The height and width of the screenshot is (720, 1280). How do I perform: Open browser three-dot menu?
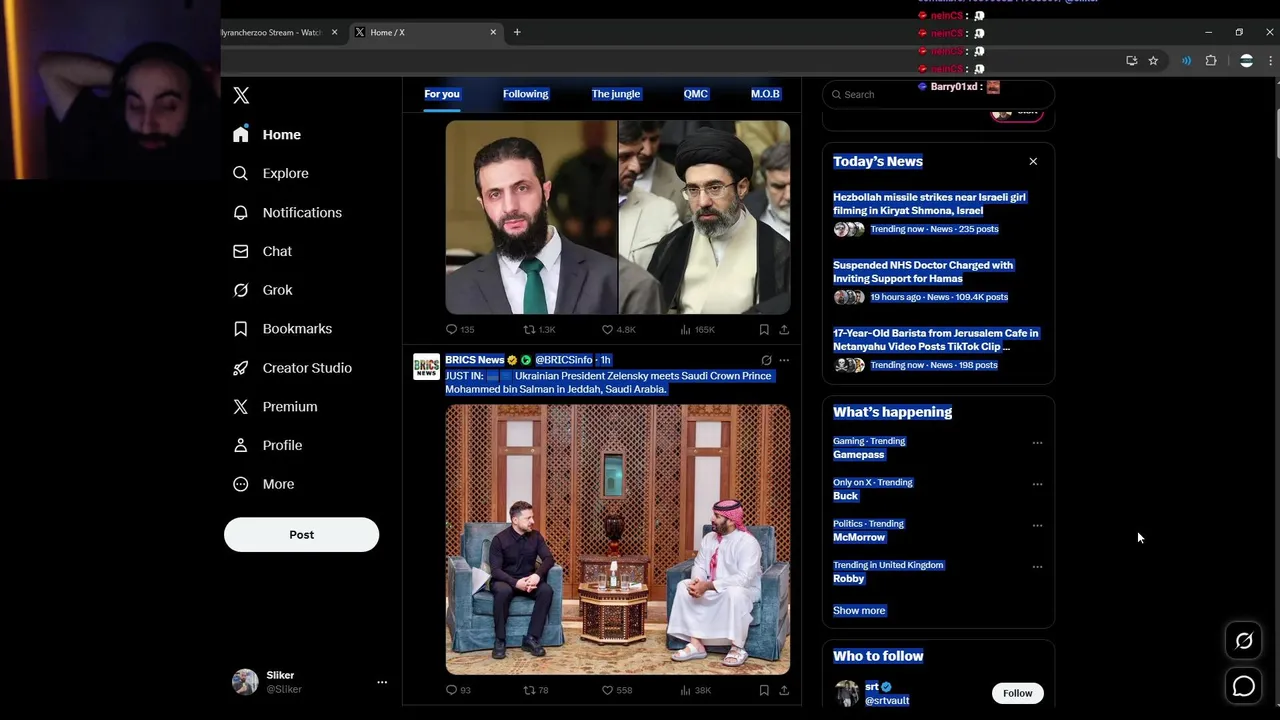pyautogui.click(x=1271, y=61)
